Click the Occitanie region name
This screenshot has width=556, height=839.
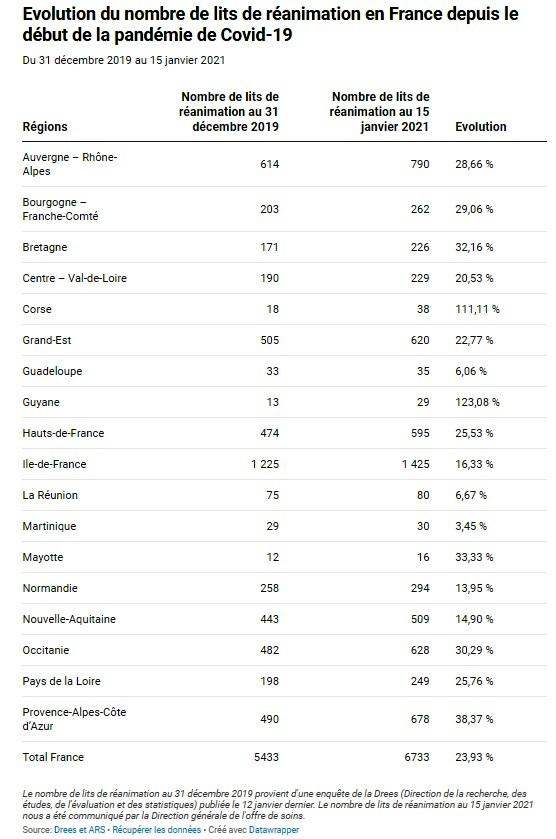tap(46, 650)
